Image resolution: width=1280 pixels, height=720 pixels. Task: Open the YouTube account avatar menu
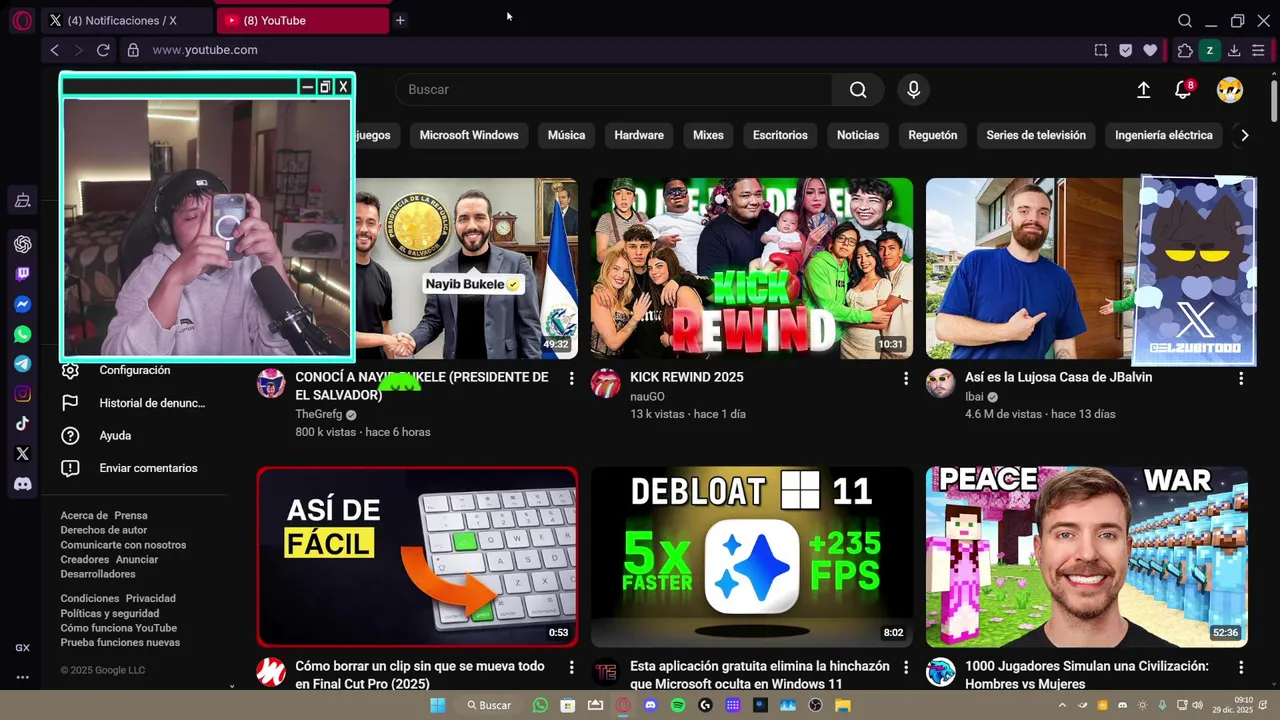coord(1230,90)
